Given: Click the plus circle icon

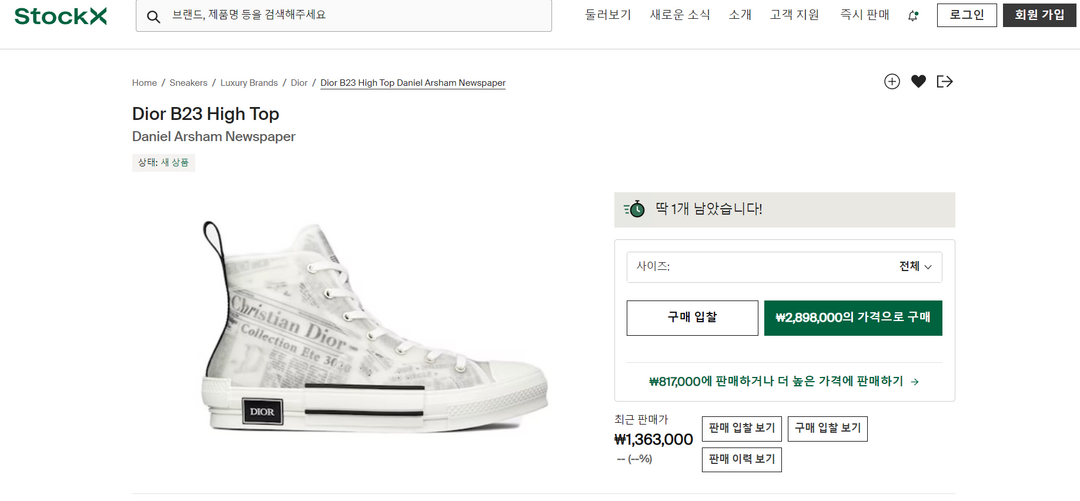Looking at the screenshot, I should (892, 82).
